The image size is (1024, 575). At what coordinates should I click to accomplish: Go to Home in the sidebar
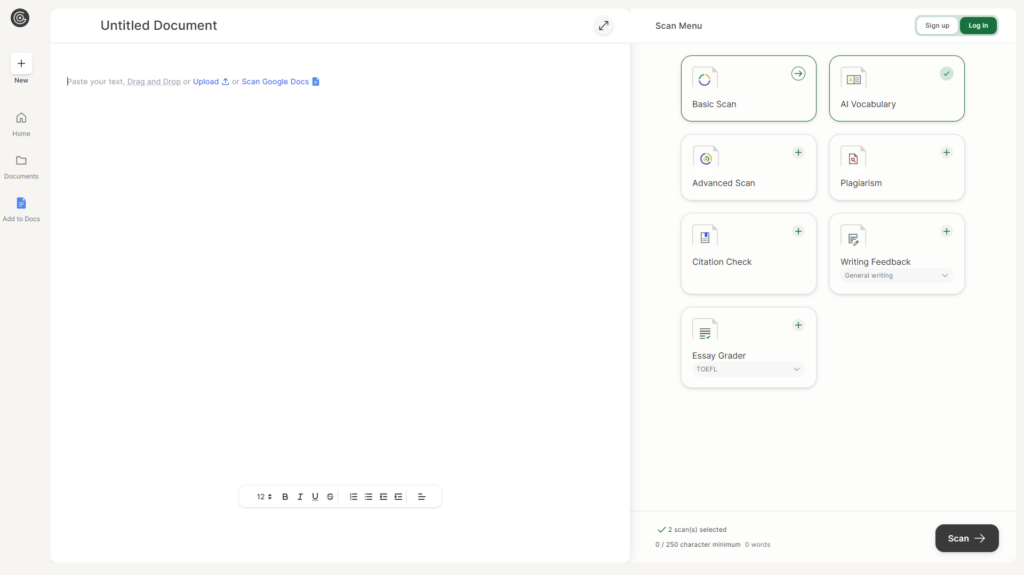tap(21, 123)
